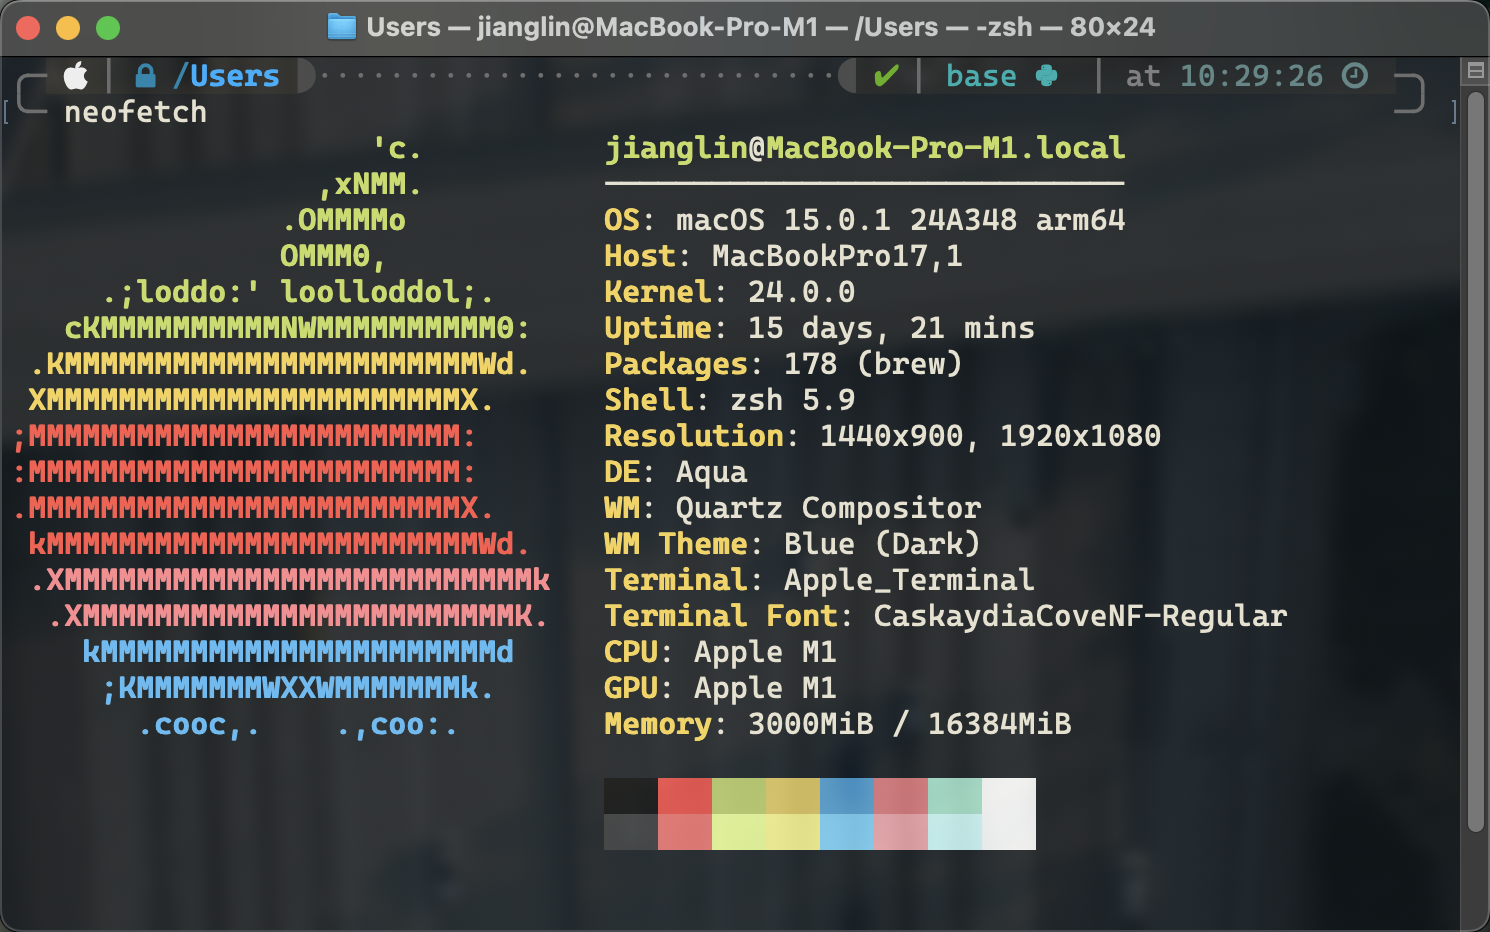The image size is (1490, 932).
Task: Click Uptime 15 days, 21 mins
Action: [x=820, y=328]
